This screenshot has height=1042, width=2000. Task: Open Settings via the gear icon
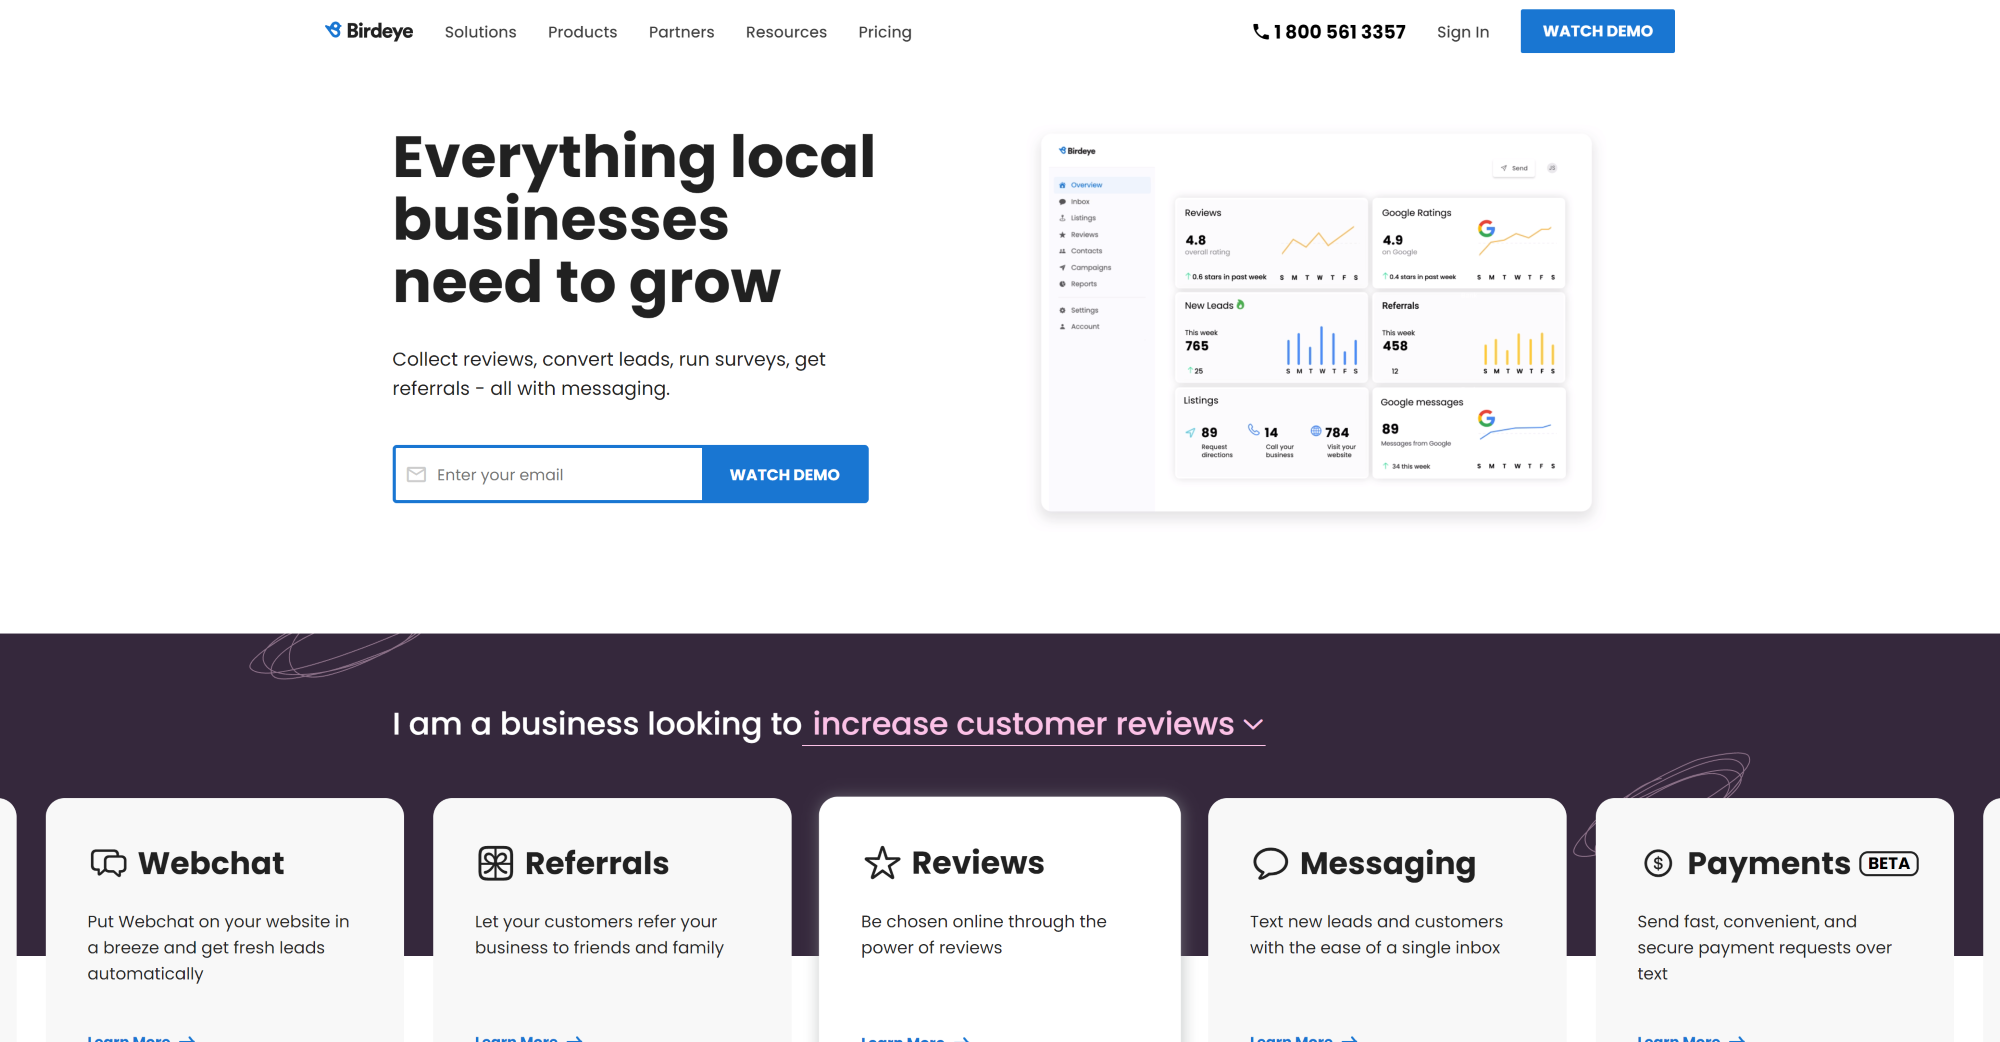point(1063,310)
